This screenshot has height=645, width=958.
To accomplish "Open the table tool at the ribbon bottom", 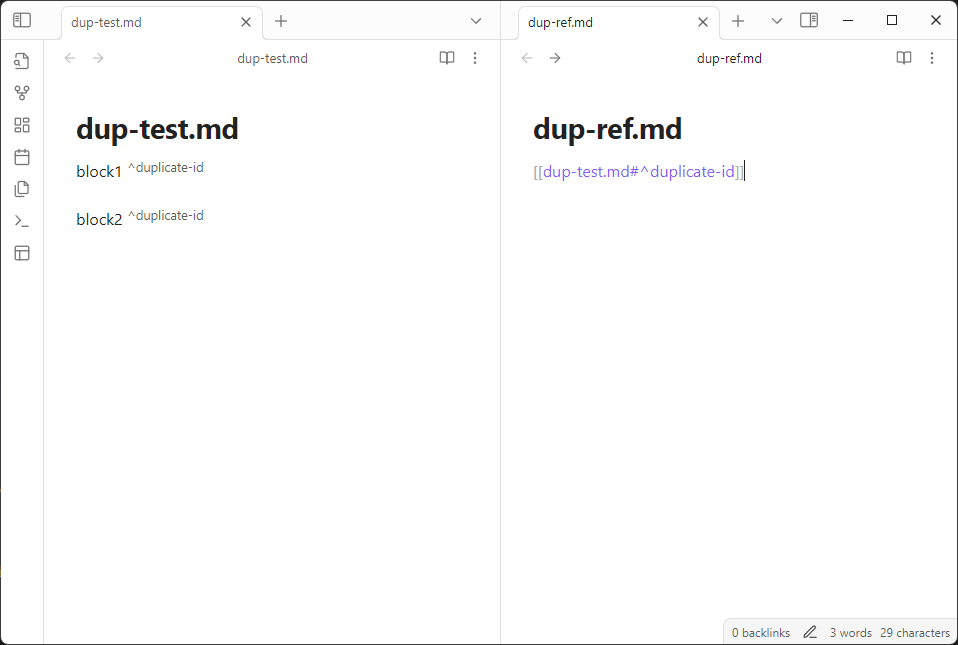I will [x=22, y=253].
